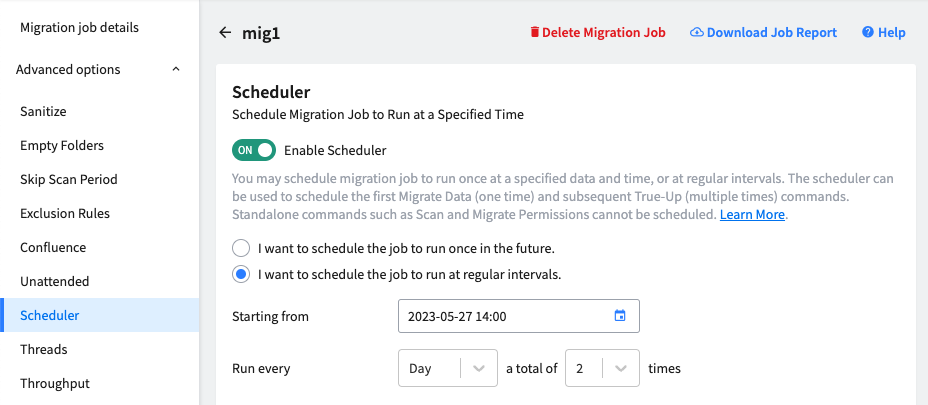The height and width of the screenshot is (405, 928).
Task: Open Skip Scan Period settings
Action: click(69, 179)
